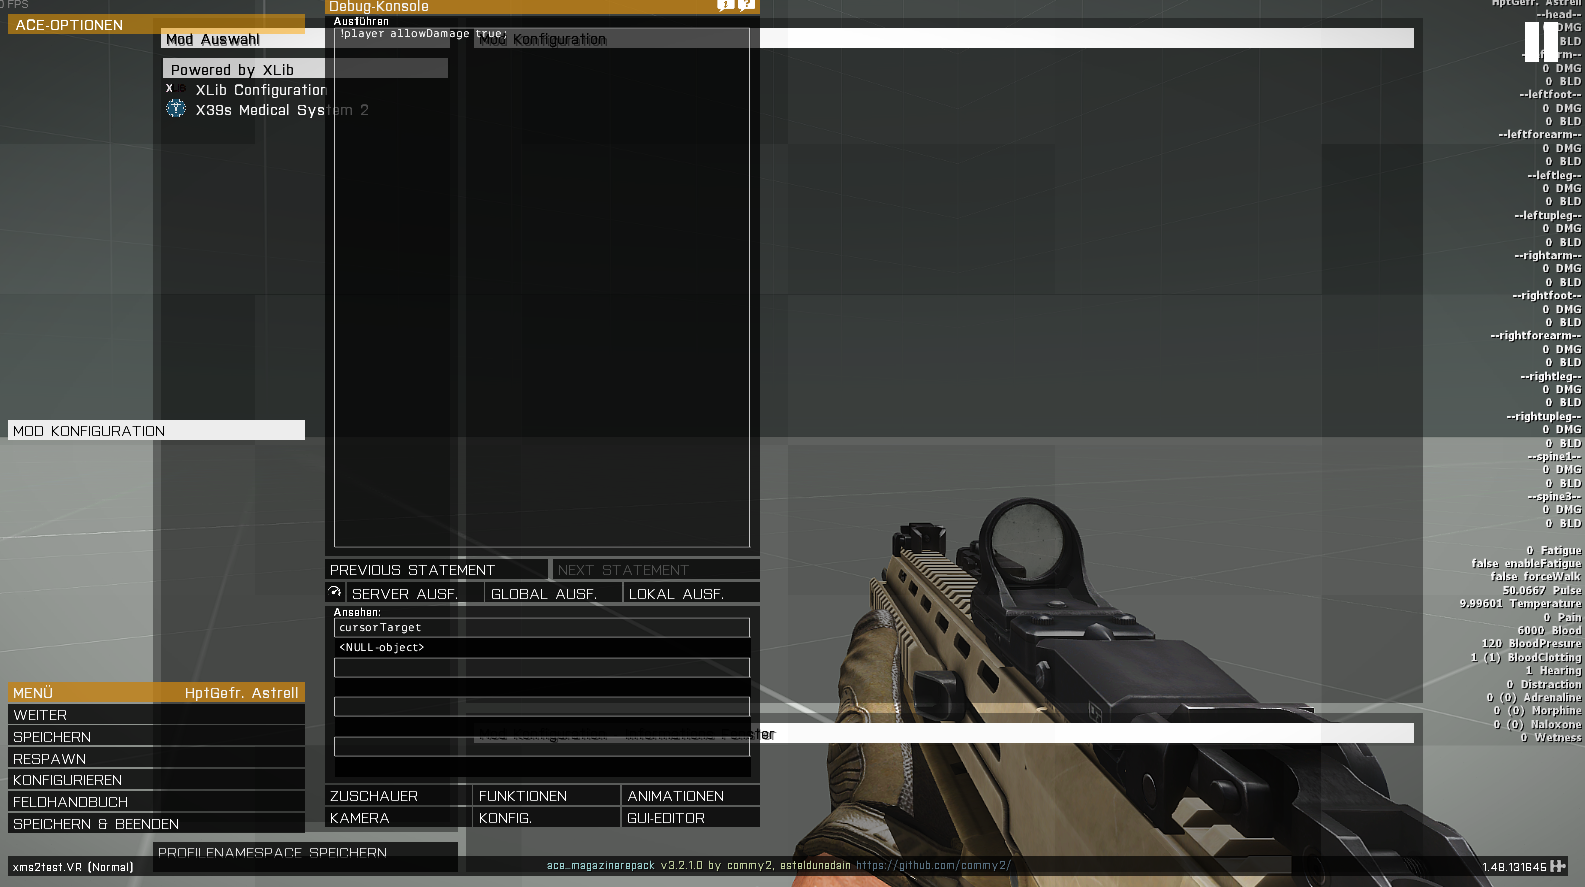This screenshot has width=1585, height=887.
Task: Click the --rightleg-- body part label
Action: tap(1551, 377)
